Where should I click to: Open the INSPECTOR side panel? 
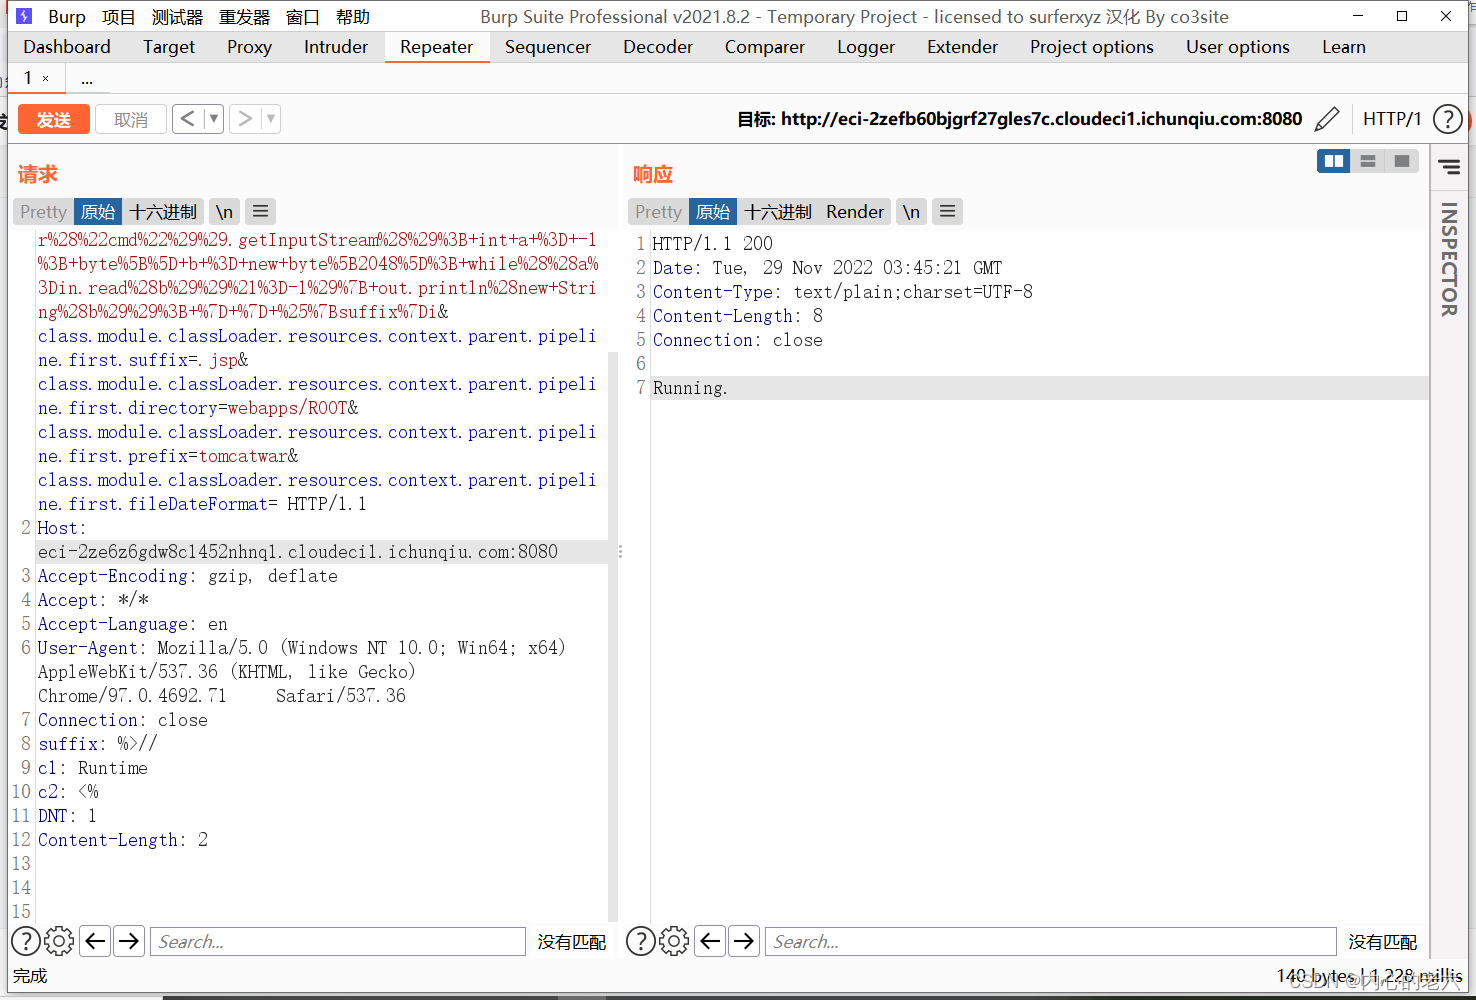point(1449,259)
